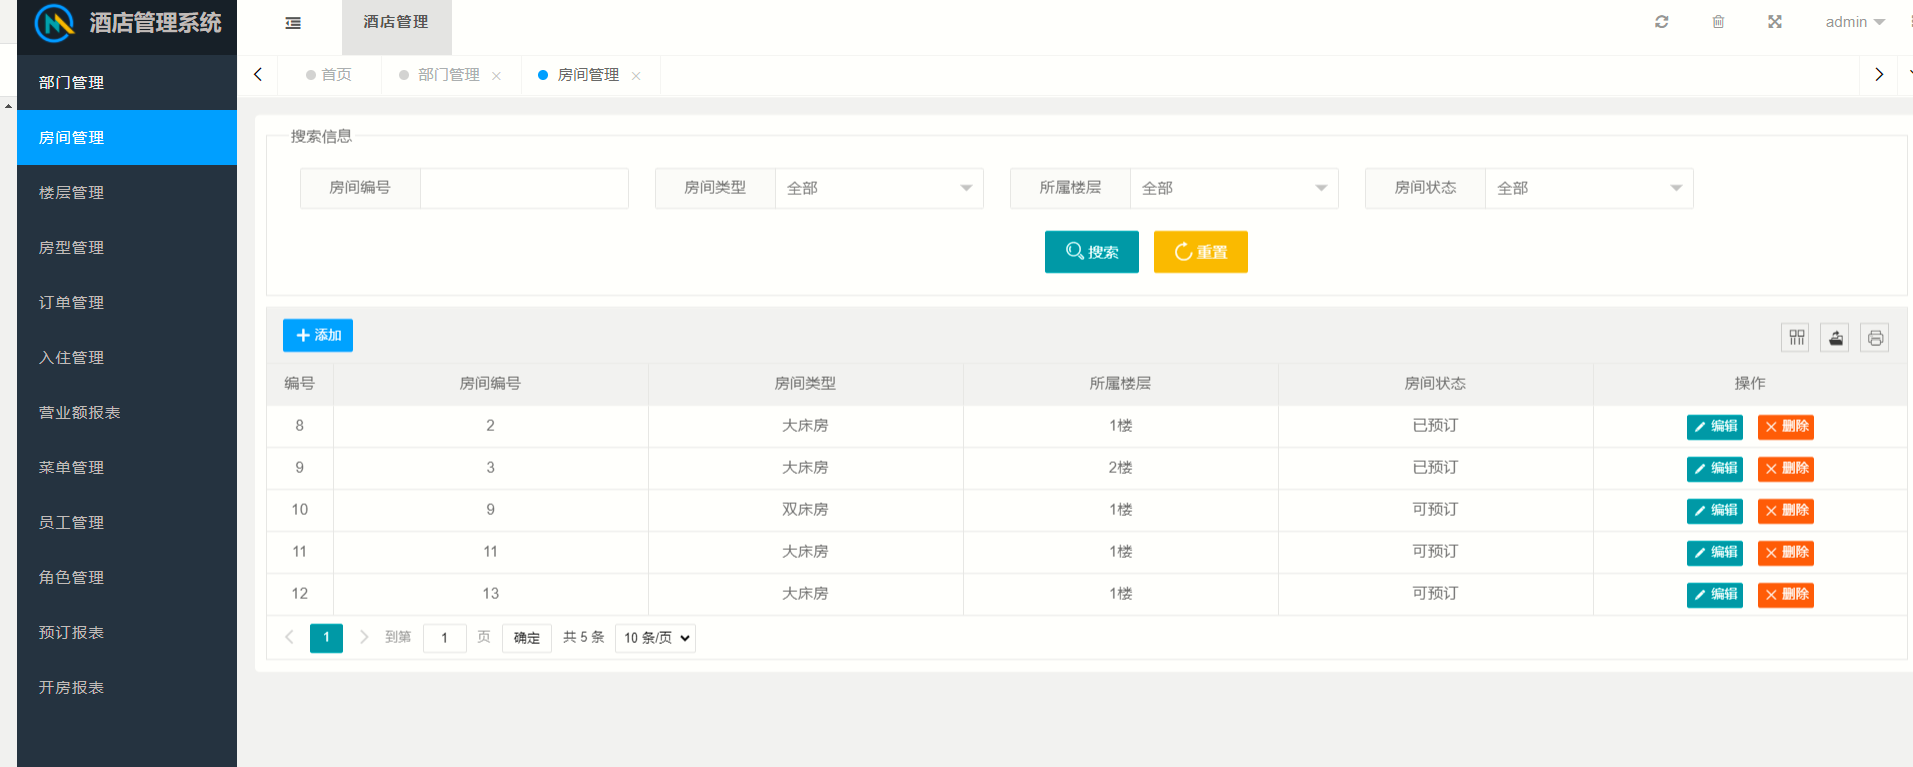
Task: Open 楼层管理 in the sidebar
Action: [x=127, y=193]
